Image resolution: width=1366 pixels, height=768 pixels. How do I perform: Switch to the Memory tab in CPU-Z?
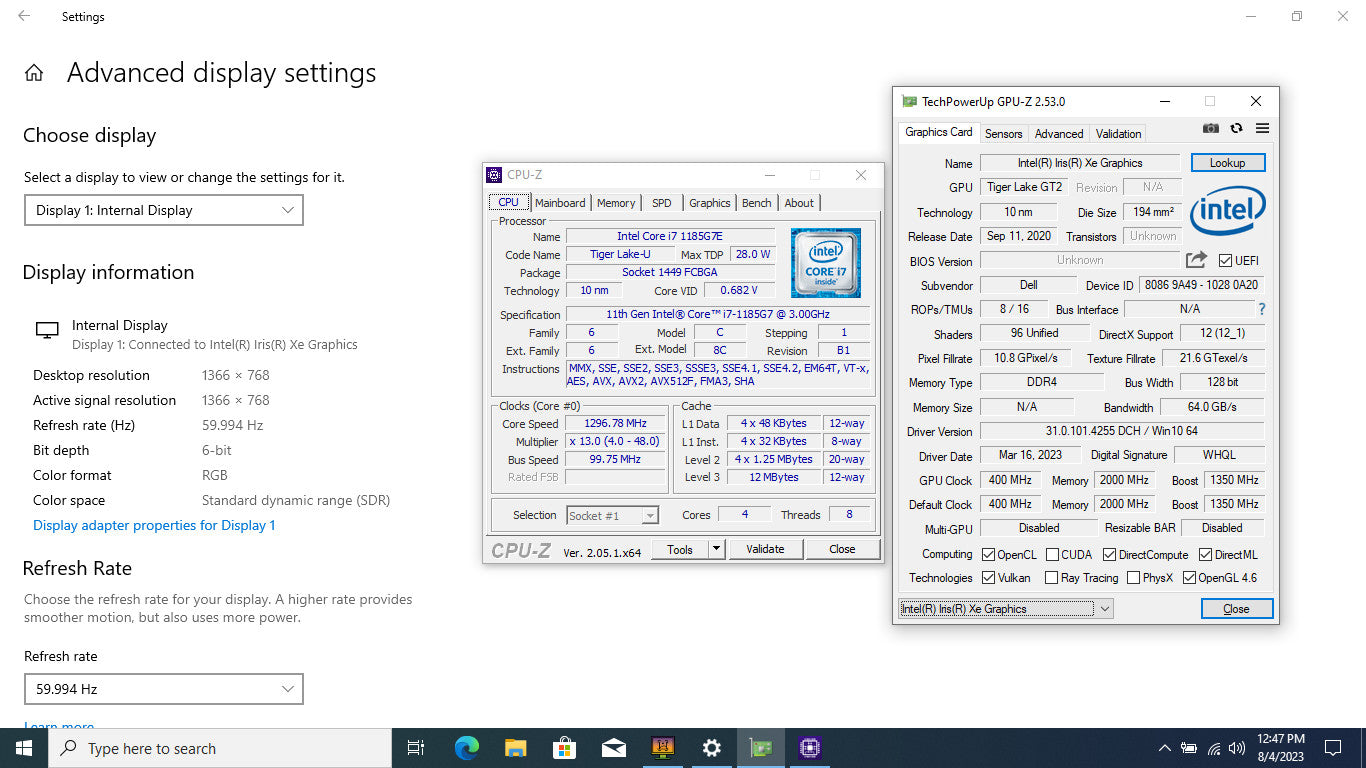click(616, 202)
